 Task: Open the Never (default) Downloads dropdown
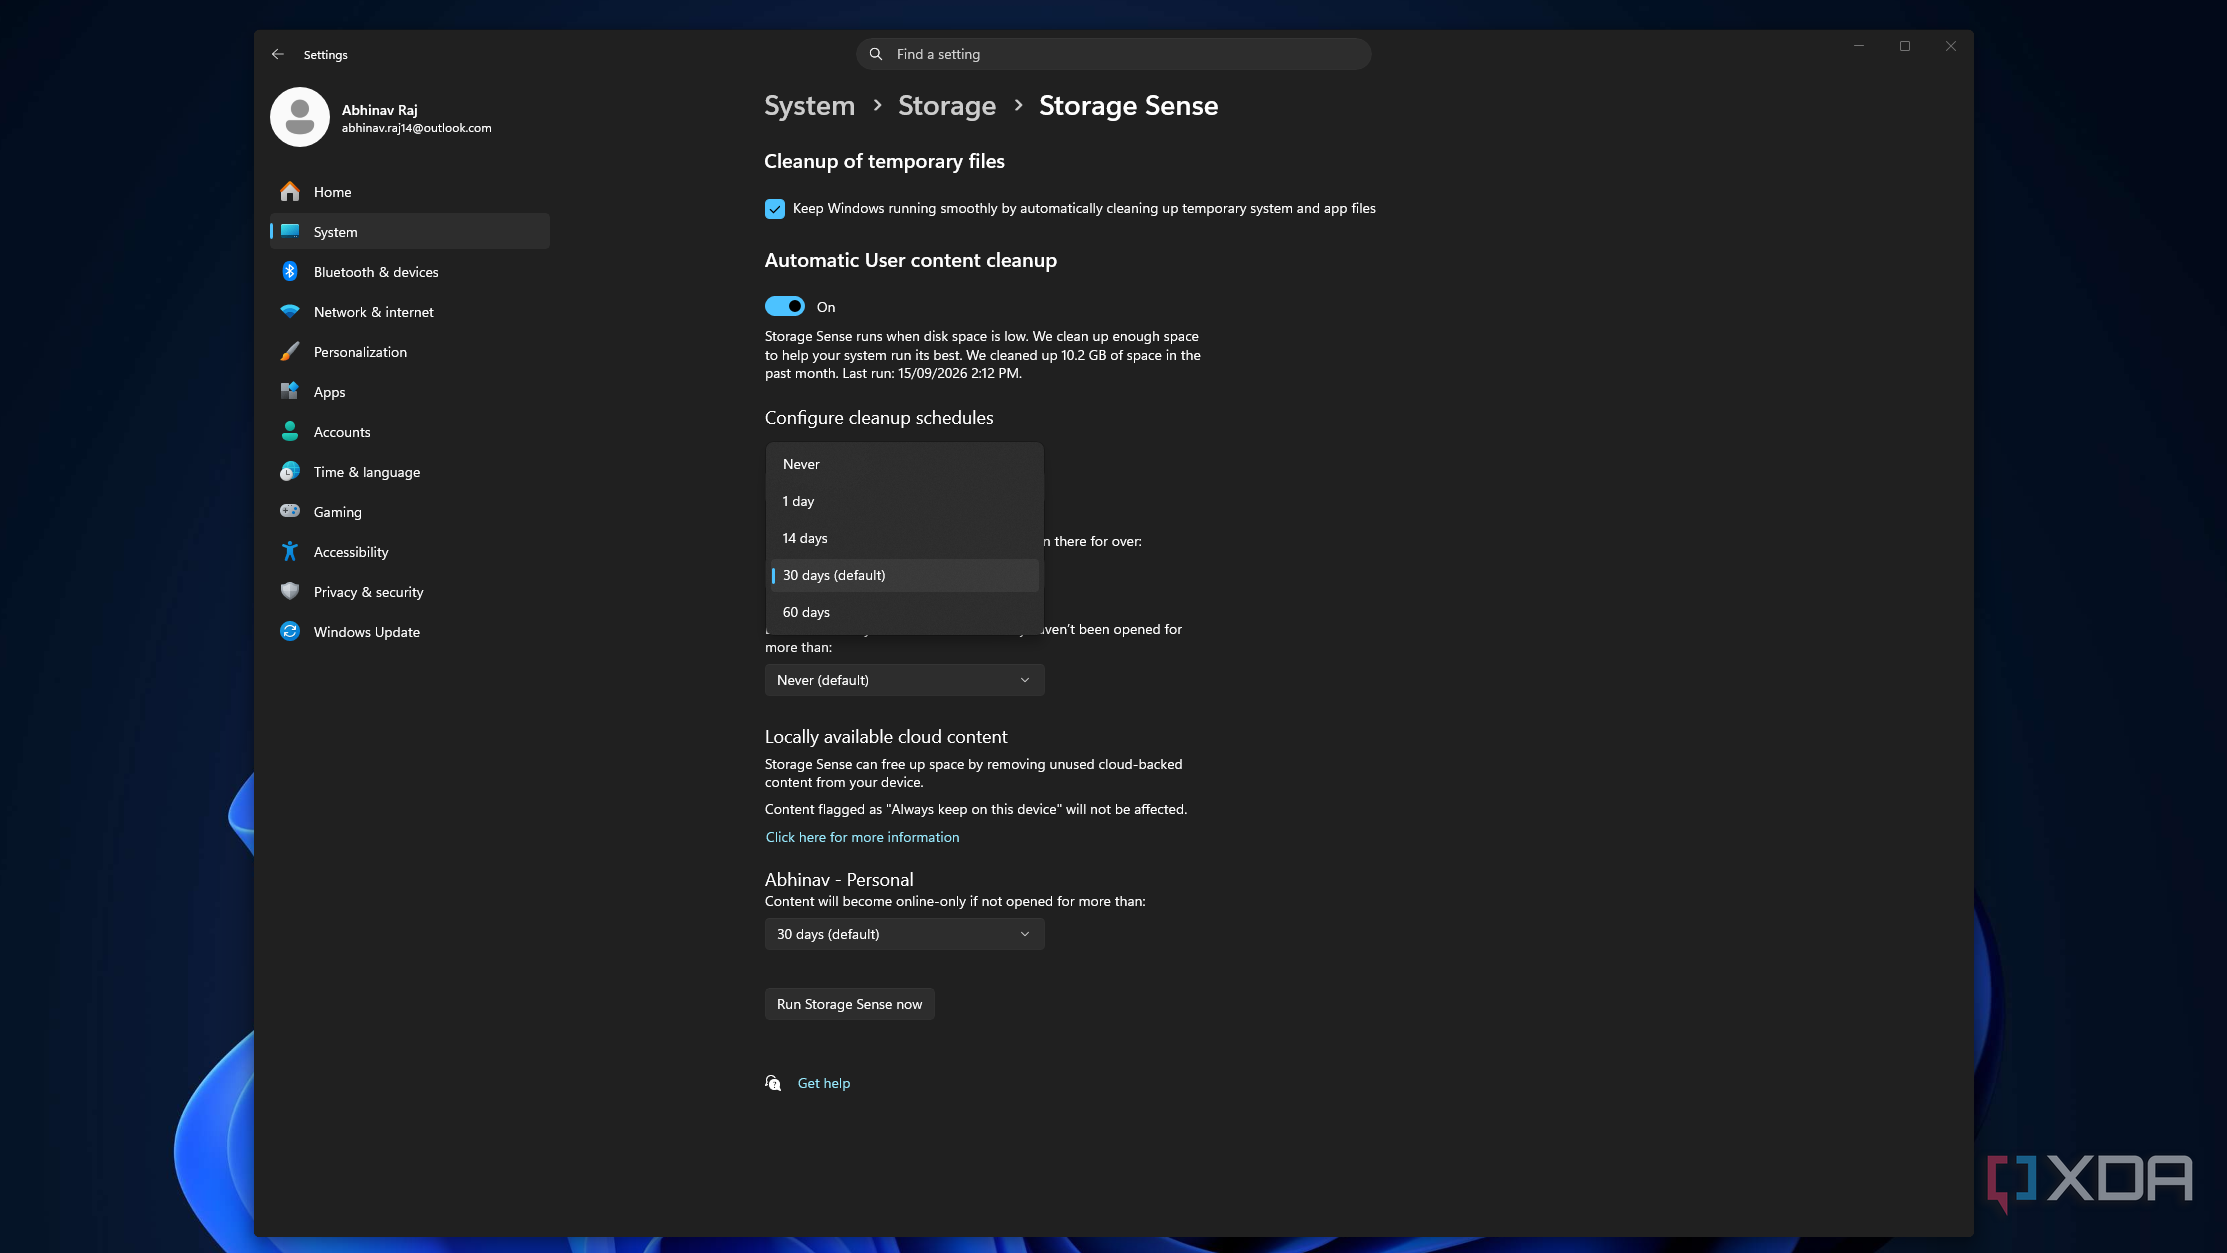904,680
